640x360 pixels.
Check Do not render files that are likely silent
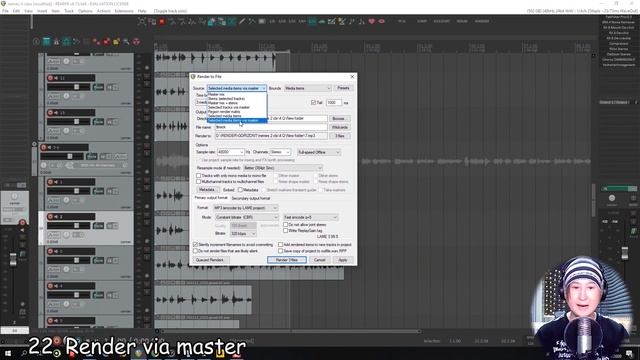195,251
